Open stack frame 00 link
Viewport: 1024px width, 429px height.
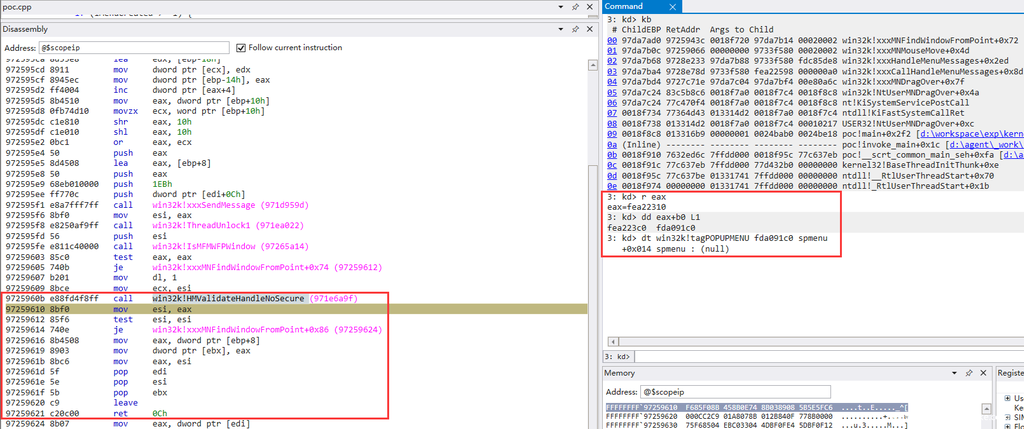[x=612, y=41]
